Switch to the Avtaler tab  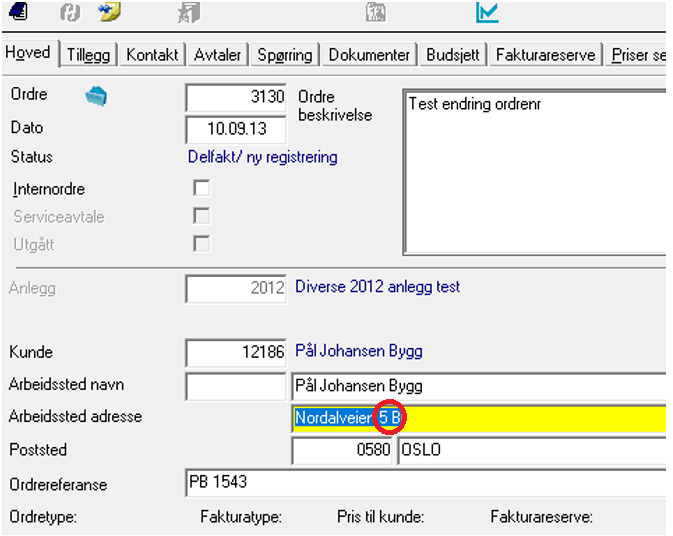pos(217,55)
